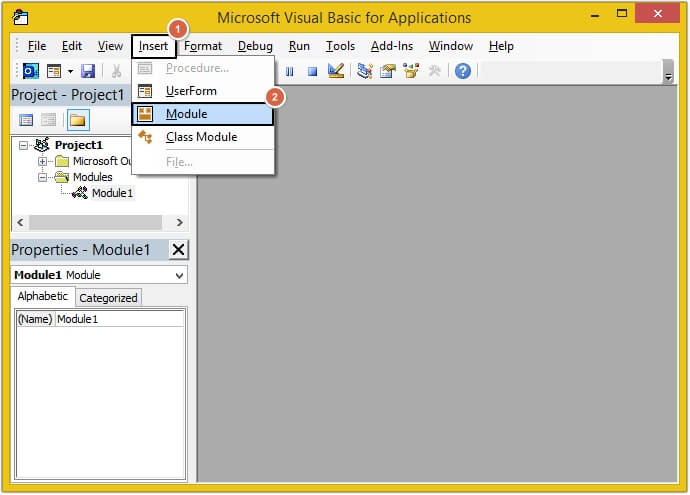690x495 pixels.
Task: Click the Toolbox toolbar icon
Action: (x=434, y=71)
